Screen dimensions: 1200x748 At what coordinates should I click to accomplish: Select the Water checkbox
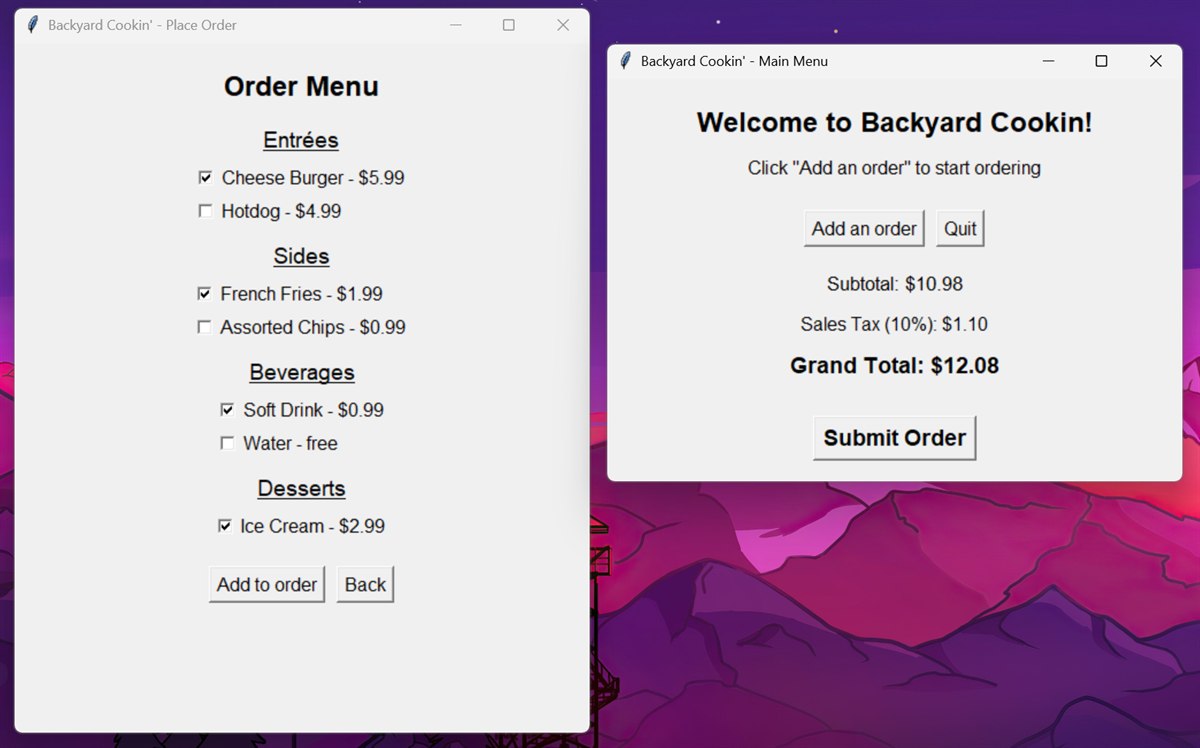pos(227,443)
